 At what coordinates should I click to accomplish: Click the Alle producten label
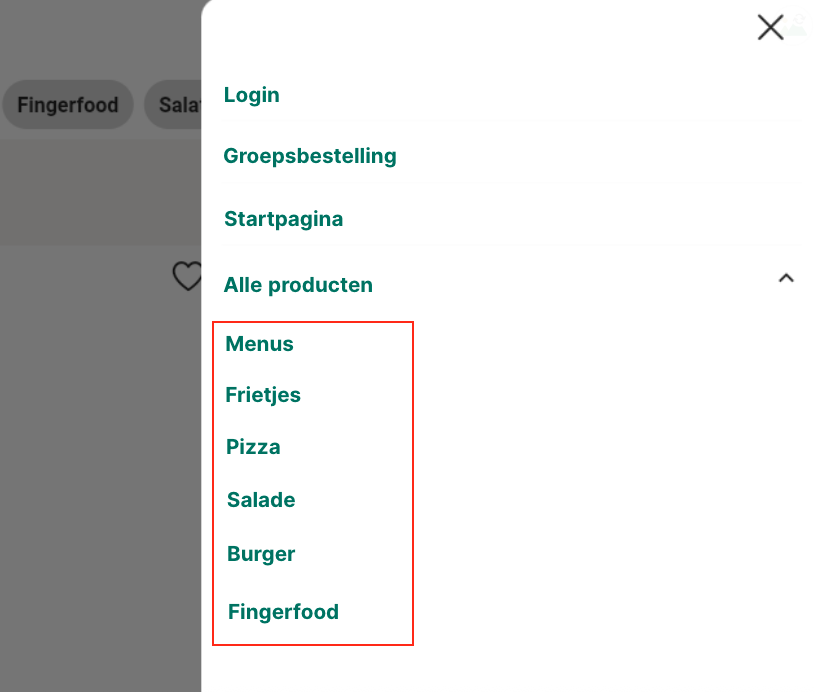[x=298, y=285]
